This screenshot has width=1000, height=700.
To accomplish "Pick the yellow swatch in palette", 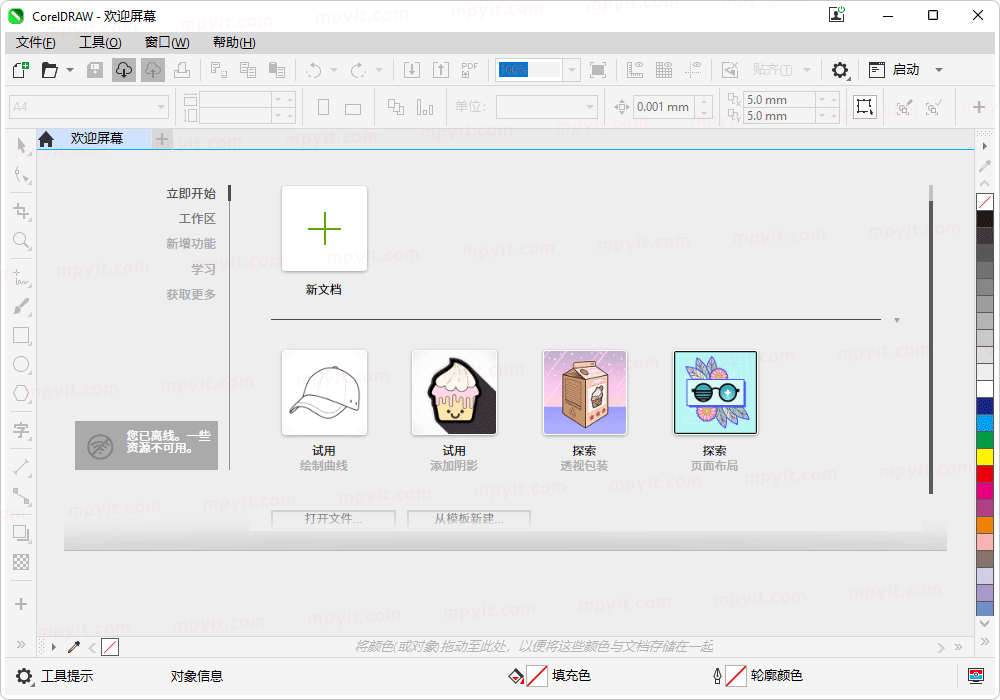I will click(985, 457).
